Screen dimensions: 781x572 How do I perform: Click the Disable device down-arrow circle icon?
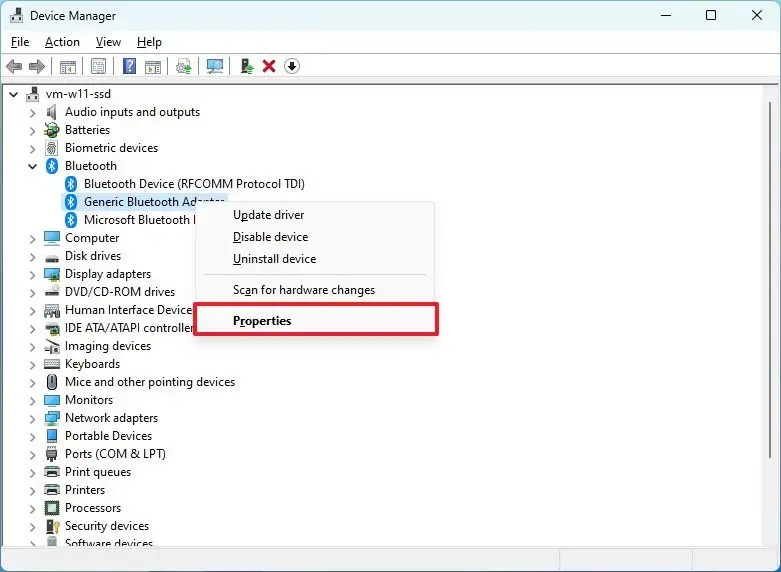(x=292, y=66)
